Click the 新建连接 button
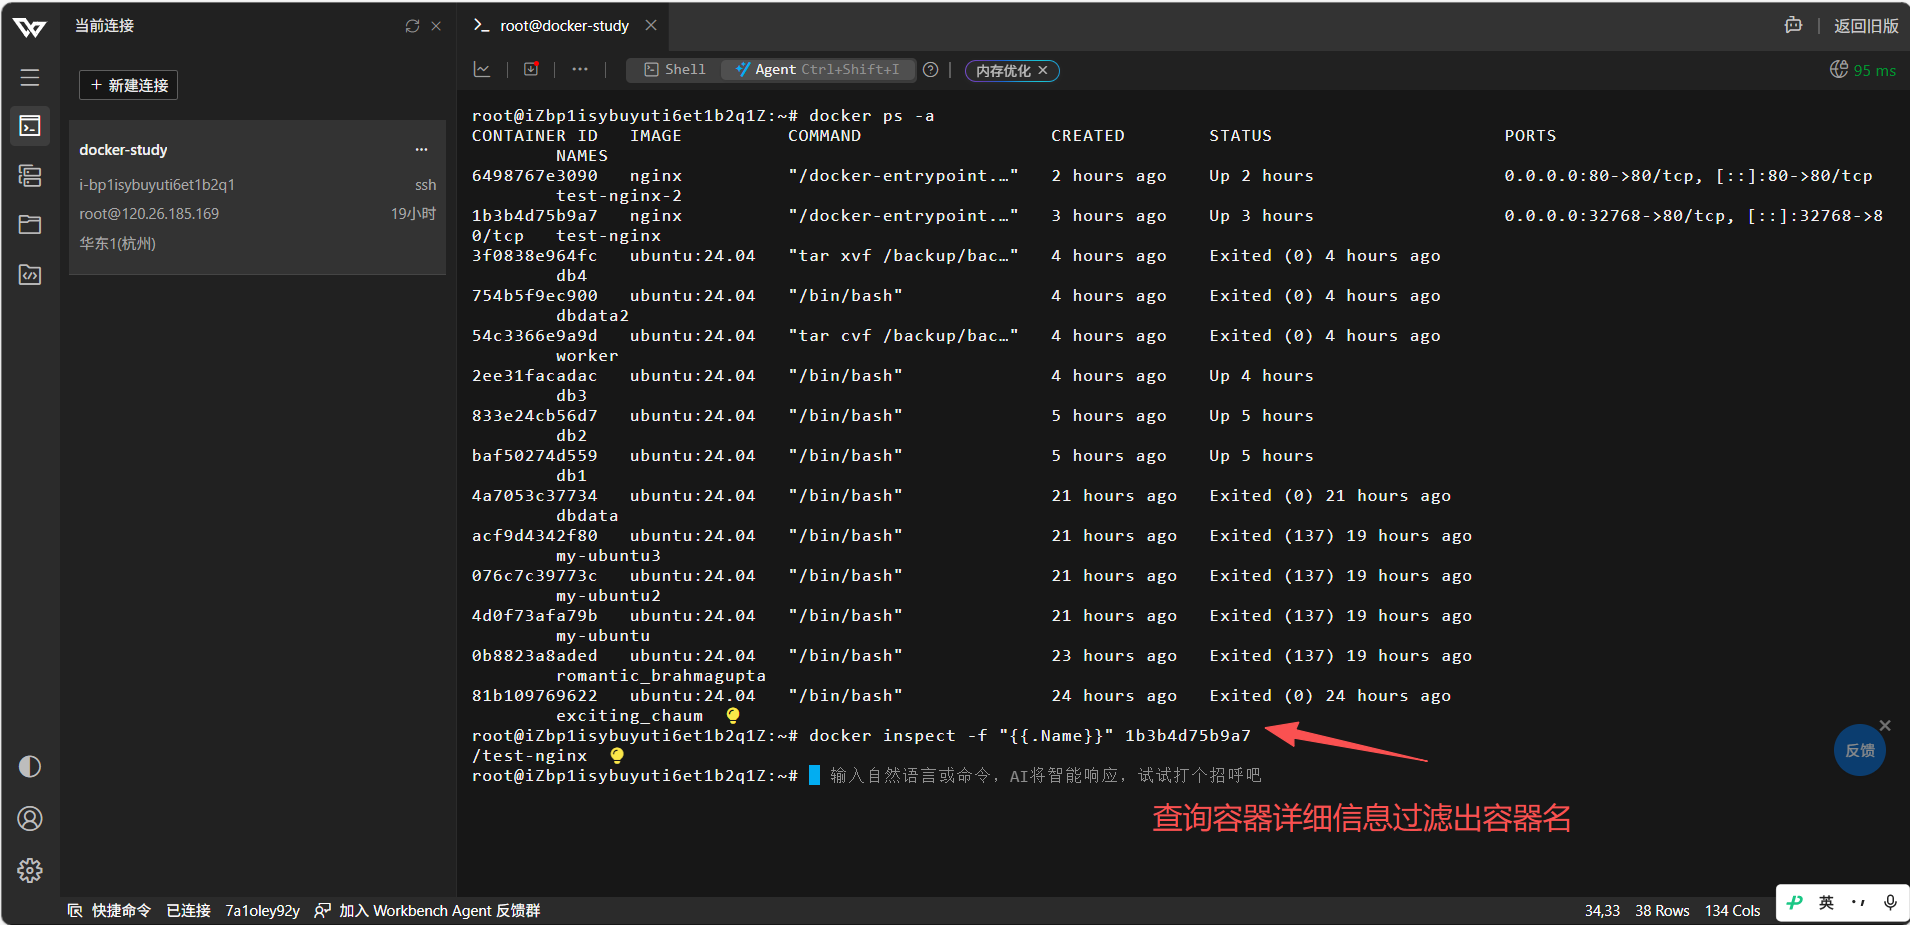The width and height of the screenshot is (1910, 925). (128, 85)
